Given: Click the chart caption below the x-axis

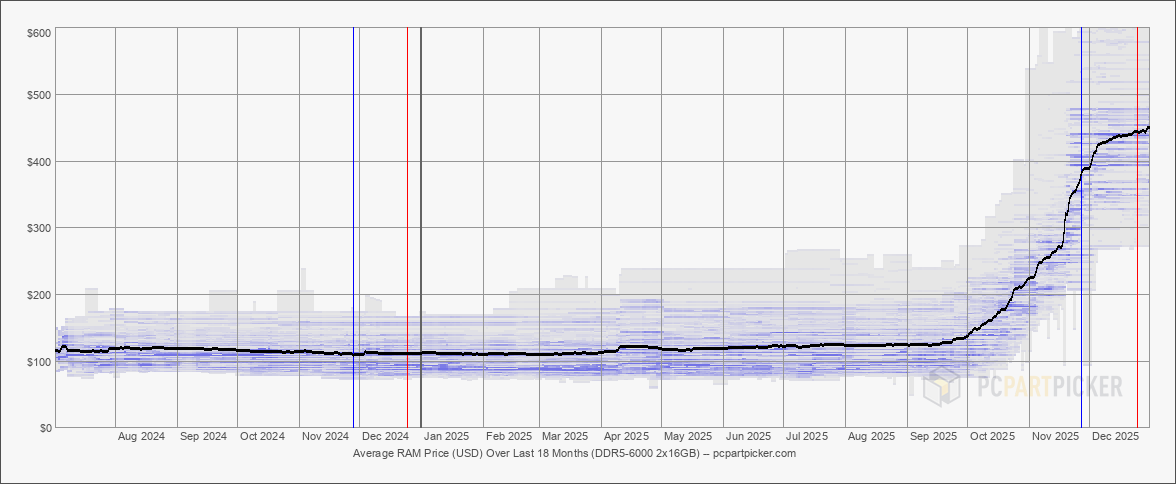Looking at the screenshot, I should click(574, 453).
